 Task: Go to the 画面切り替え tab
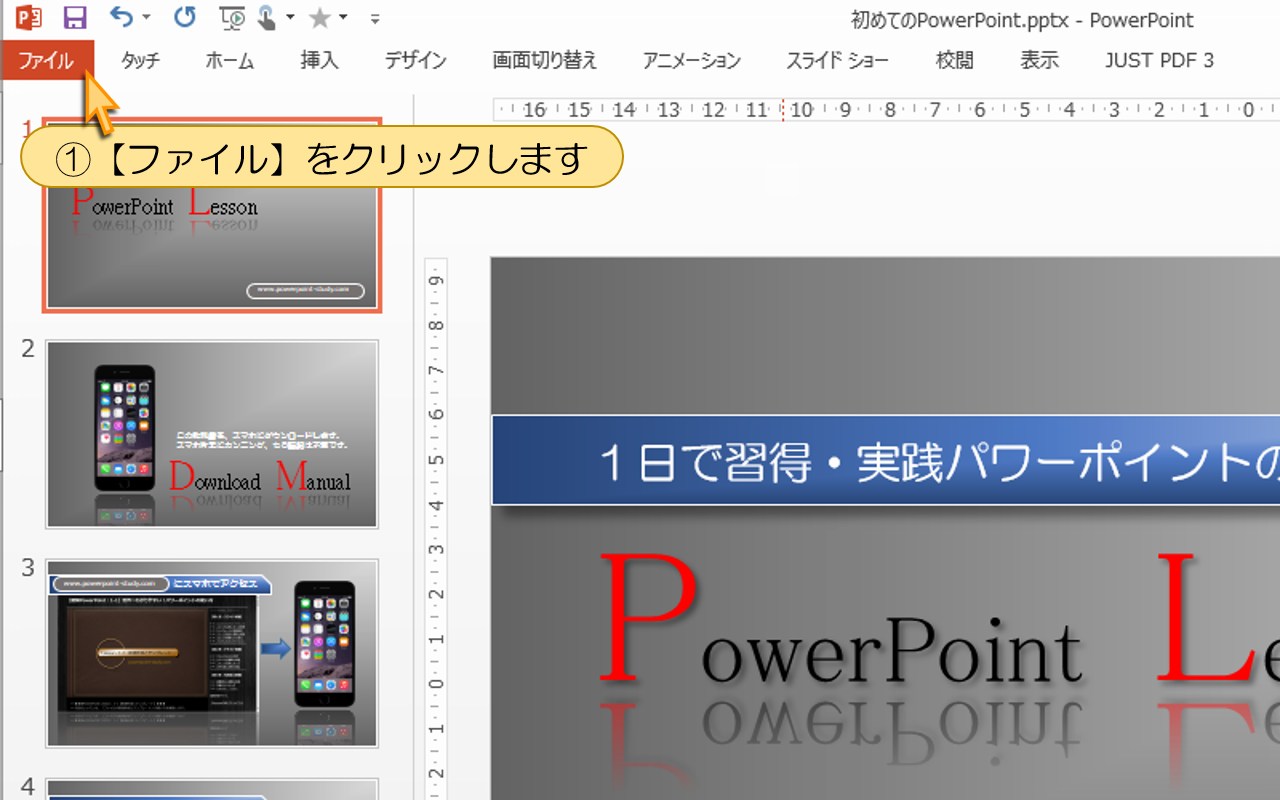545,60
